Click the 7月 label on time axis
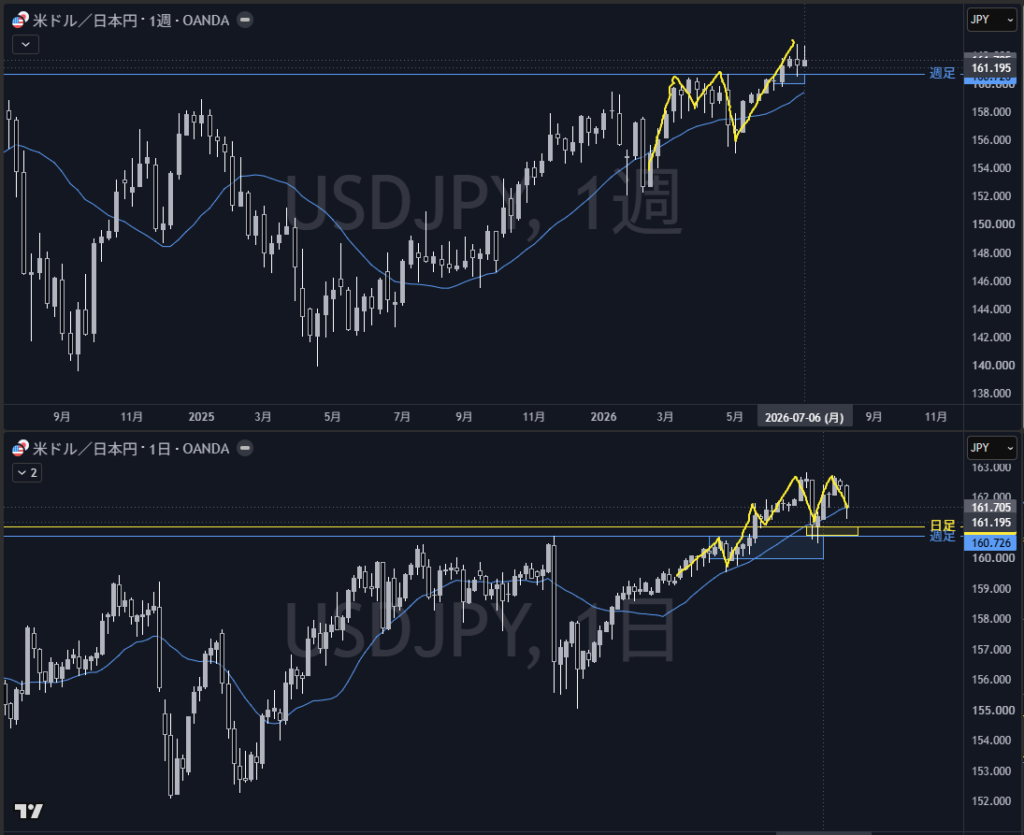This screenshot has width=1024, height=835. 402,417
